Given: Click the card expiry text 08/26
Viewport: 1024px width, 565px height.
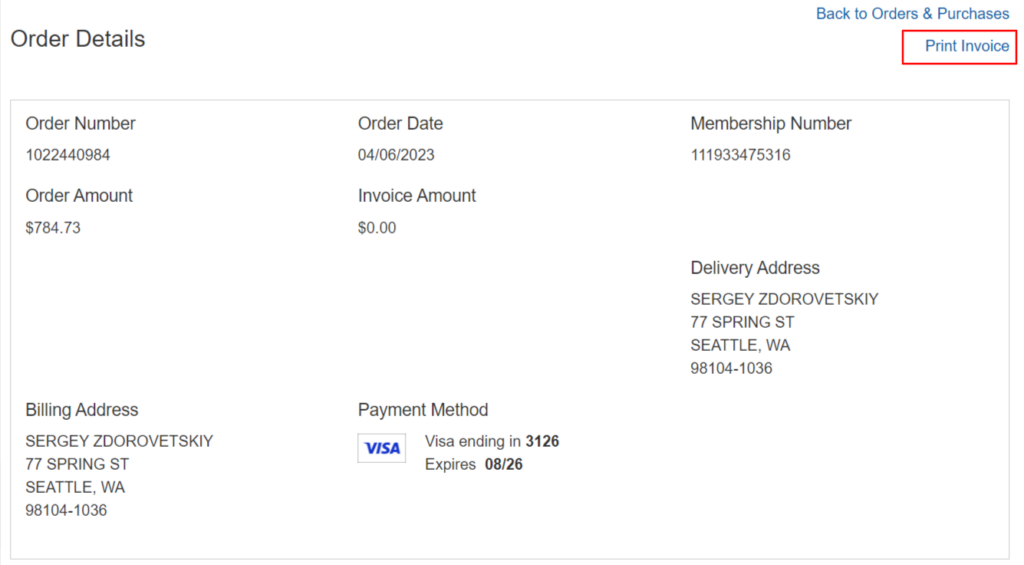Looking at the screenshot, I should 504,464.
